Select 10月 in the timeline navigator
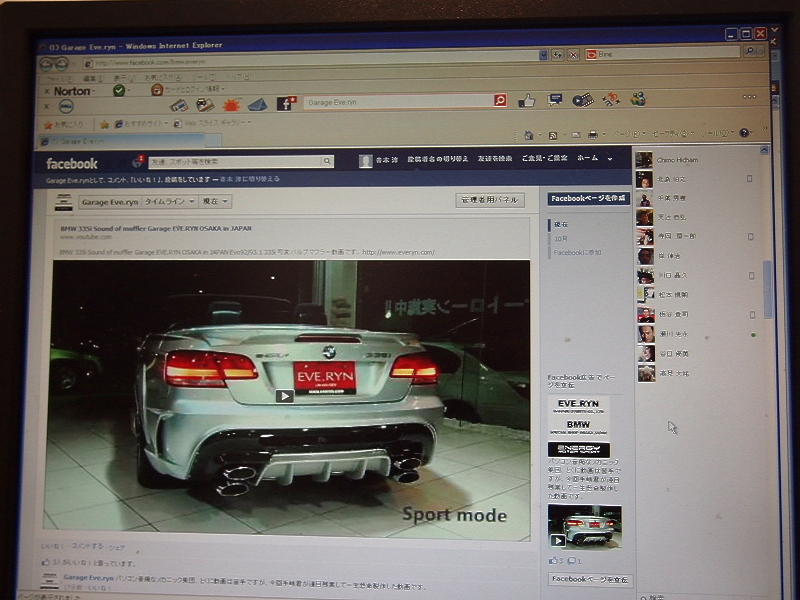Screen dimensions: 800x600 (560, 238)
